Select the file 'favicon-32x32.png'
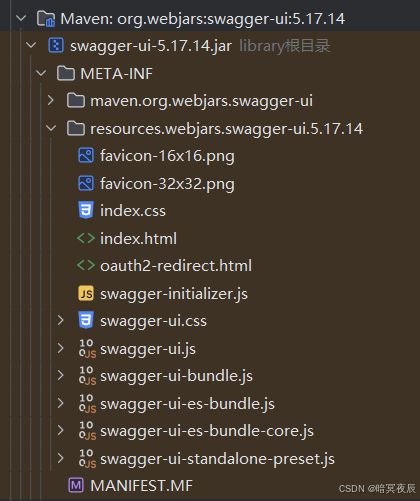Viewport: 420px width, 501px height. point(167,184)
